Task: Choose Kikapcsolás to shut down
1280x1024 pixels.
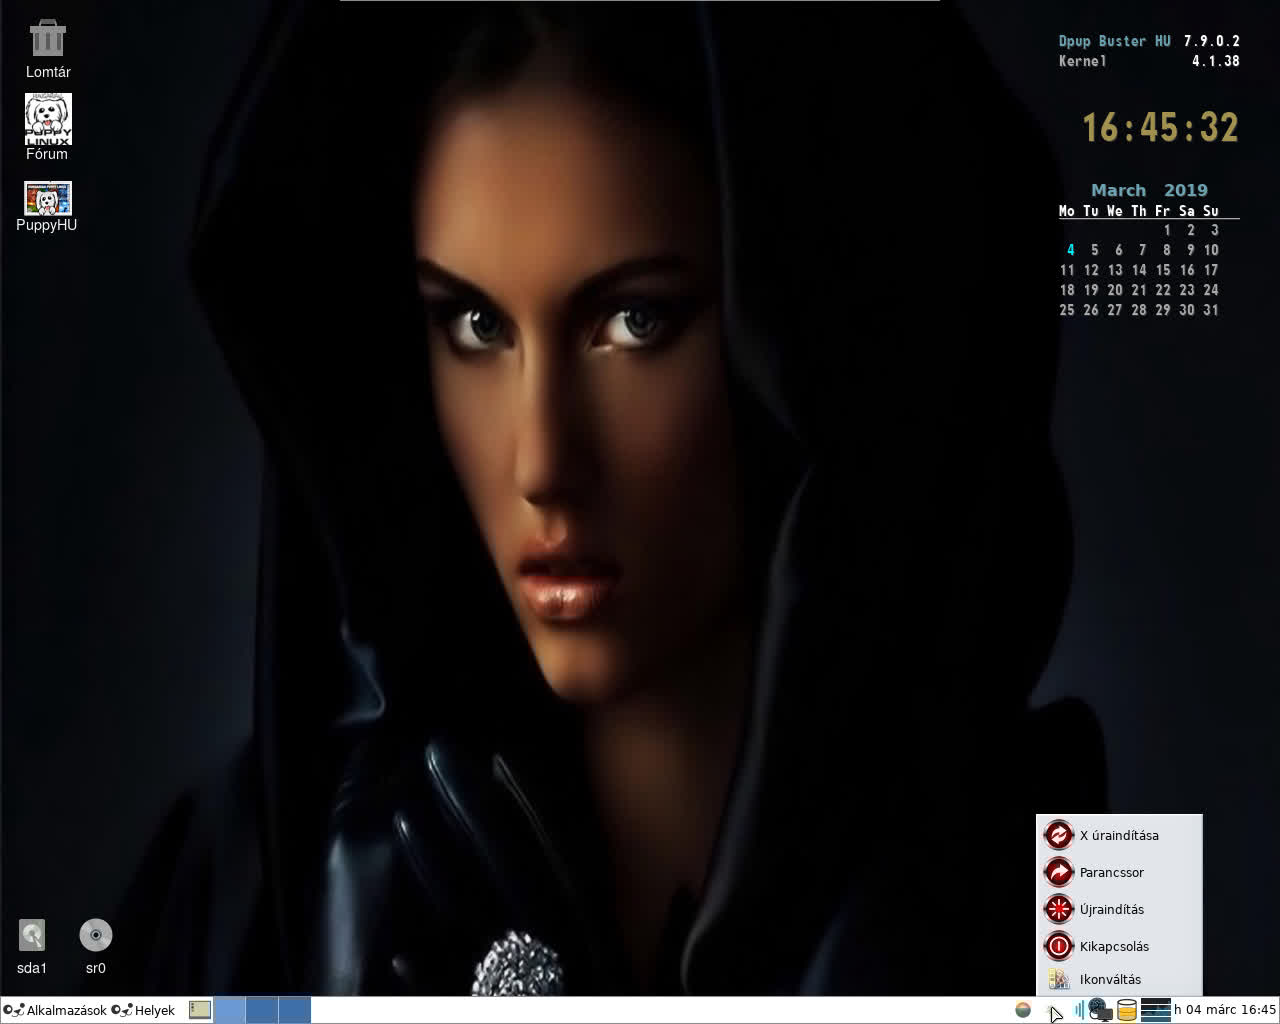Action: coord(1119,946)
